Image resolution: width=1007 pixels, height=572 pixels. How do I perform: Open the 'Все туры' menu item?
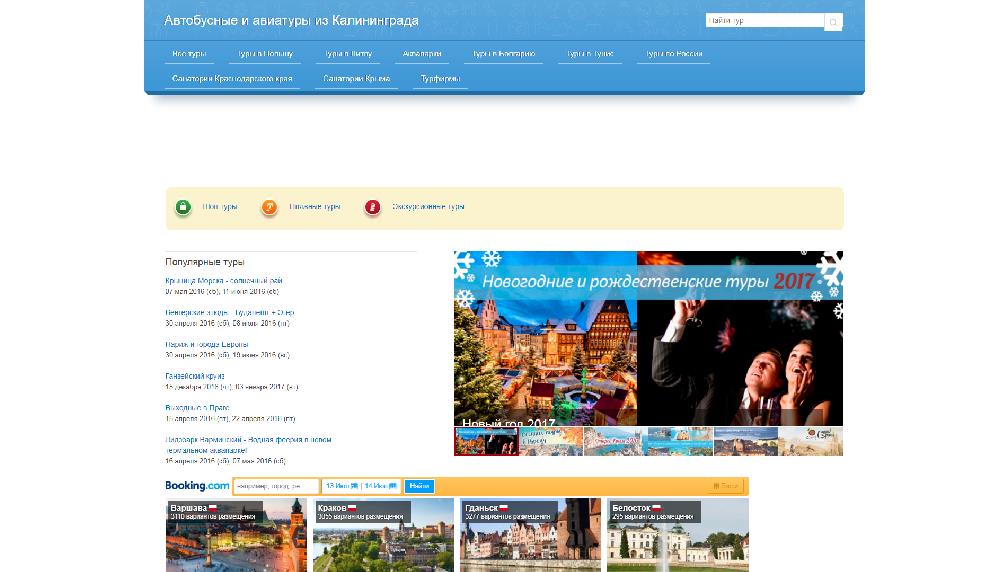pos(189,54)
